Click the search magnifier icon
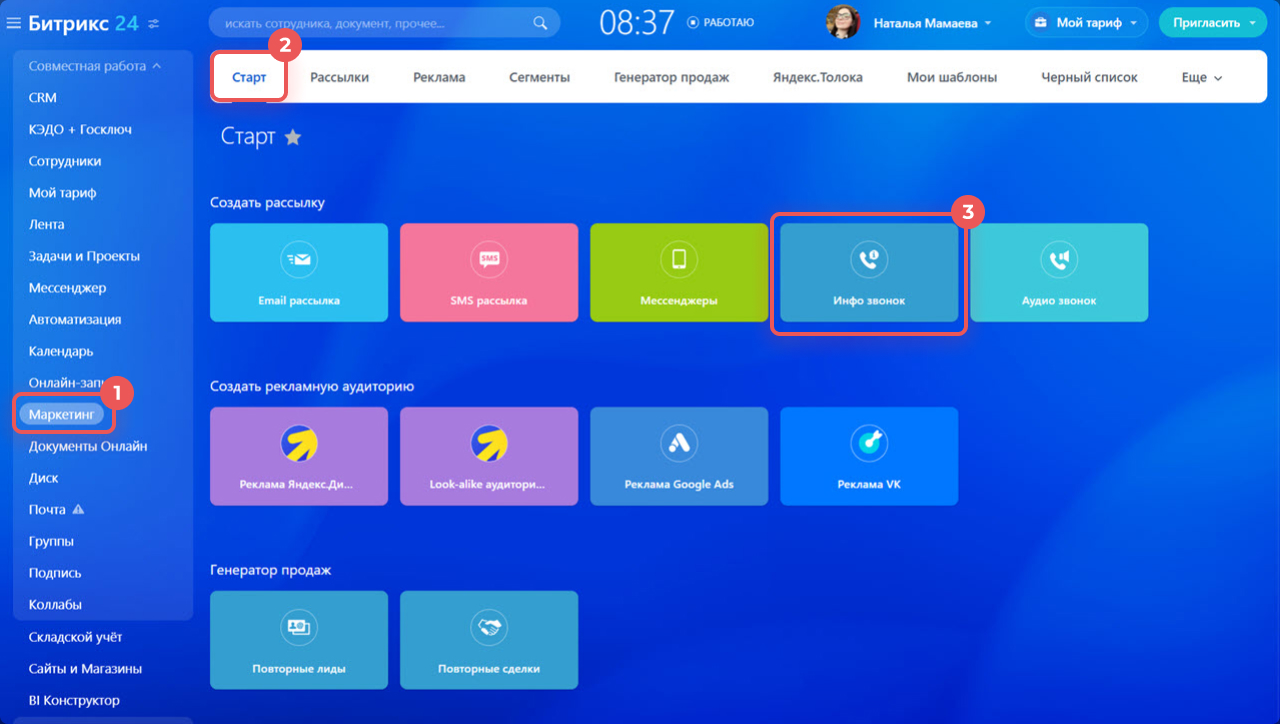1280x724 pixels. pos(540,22)
